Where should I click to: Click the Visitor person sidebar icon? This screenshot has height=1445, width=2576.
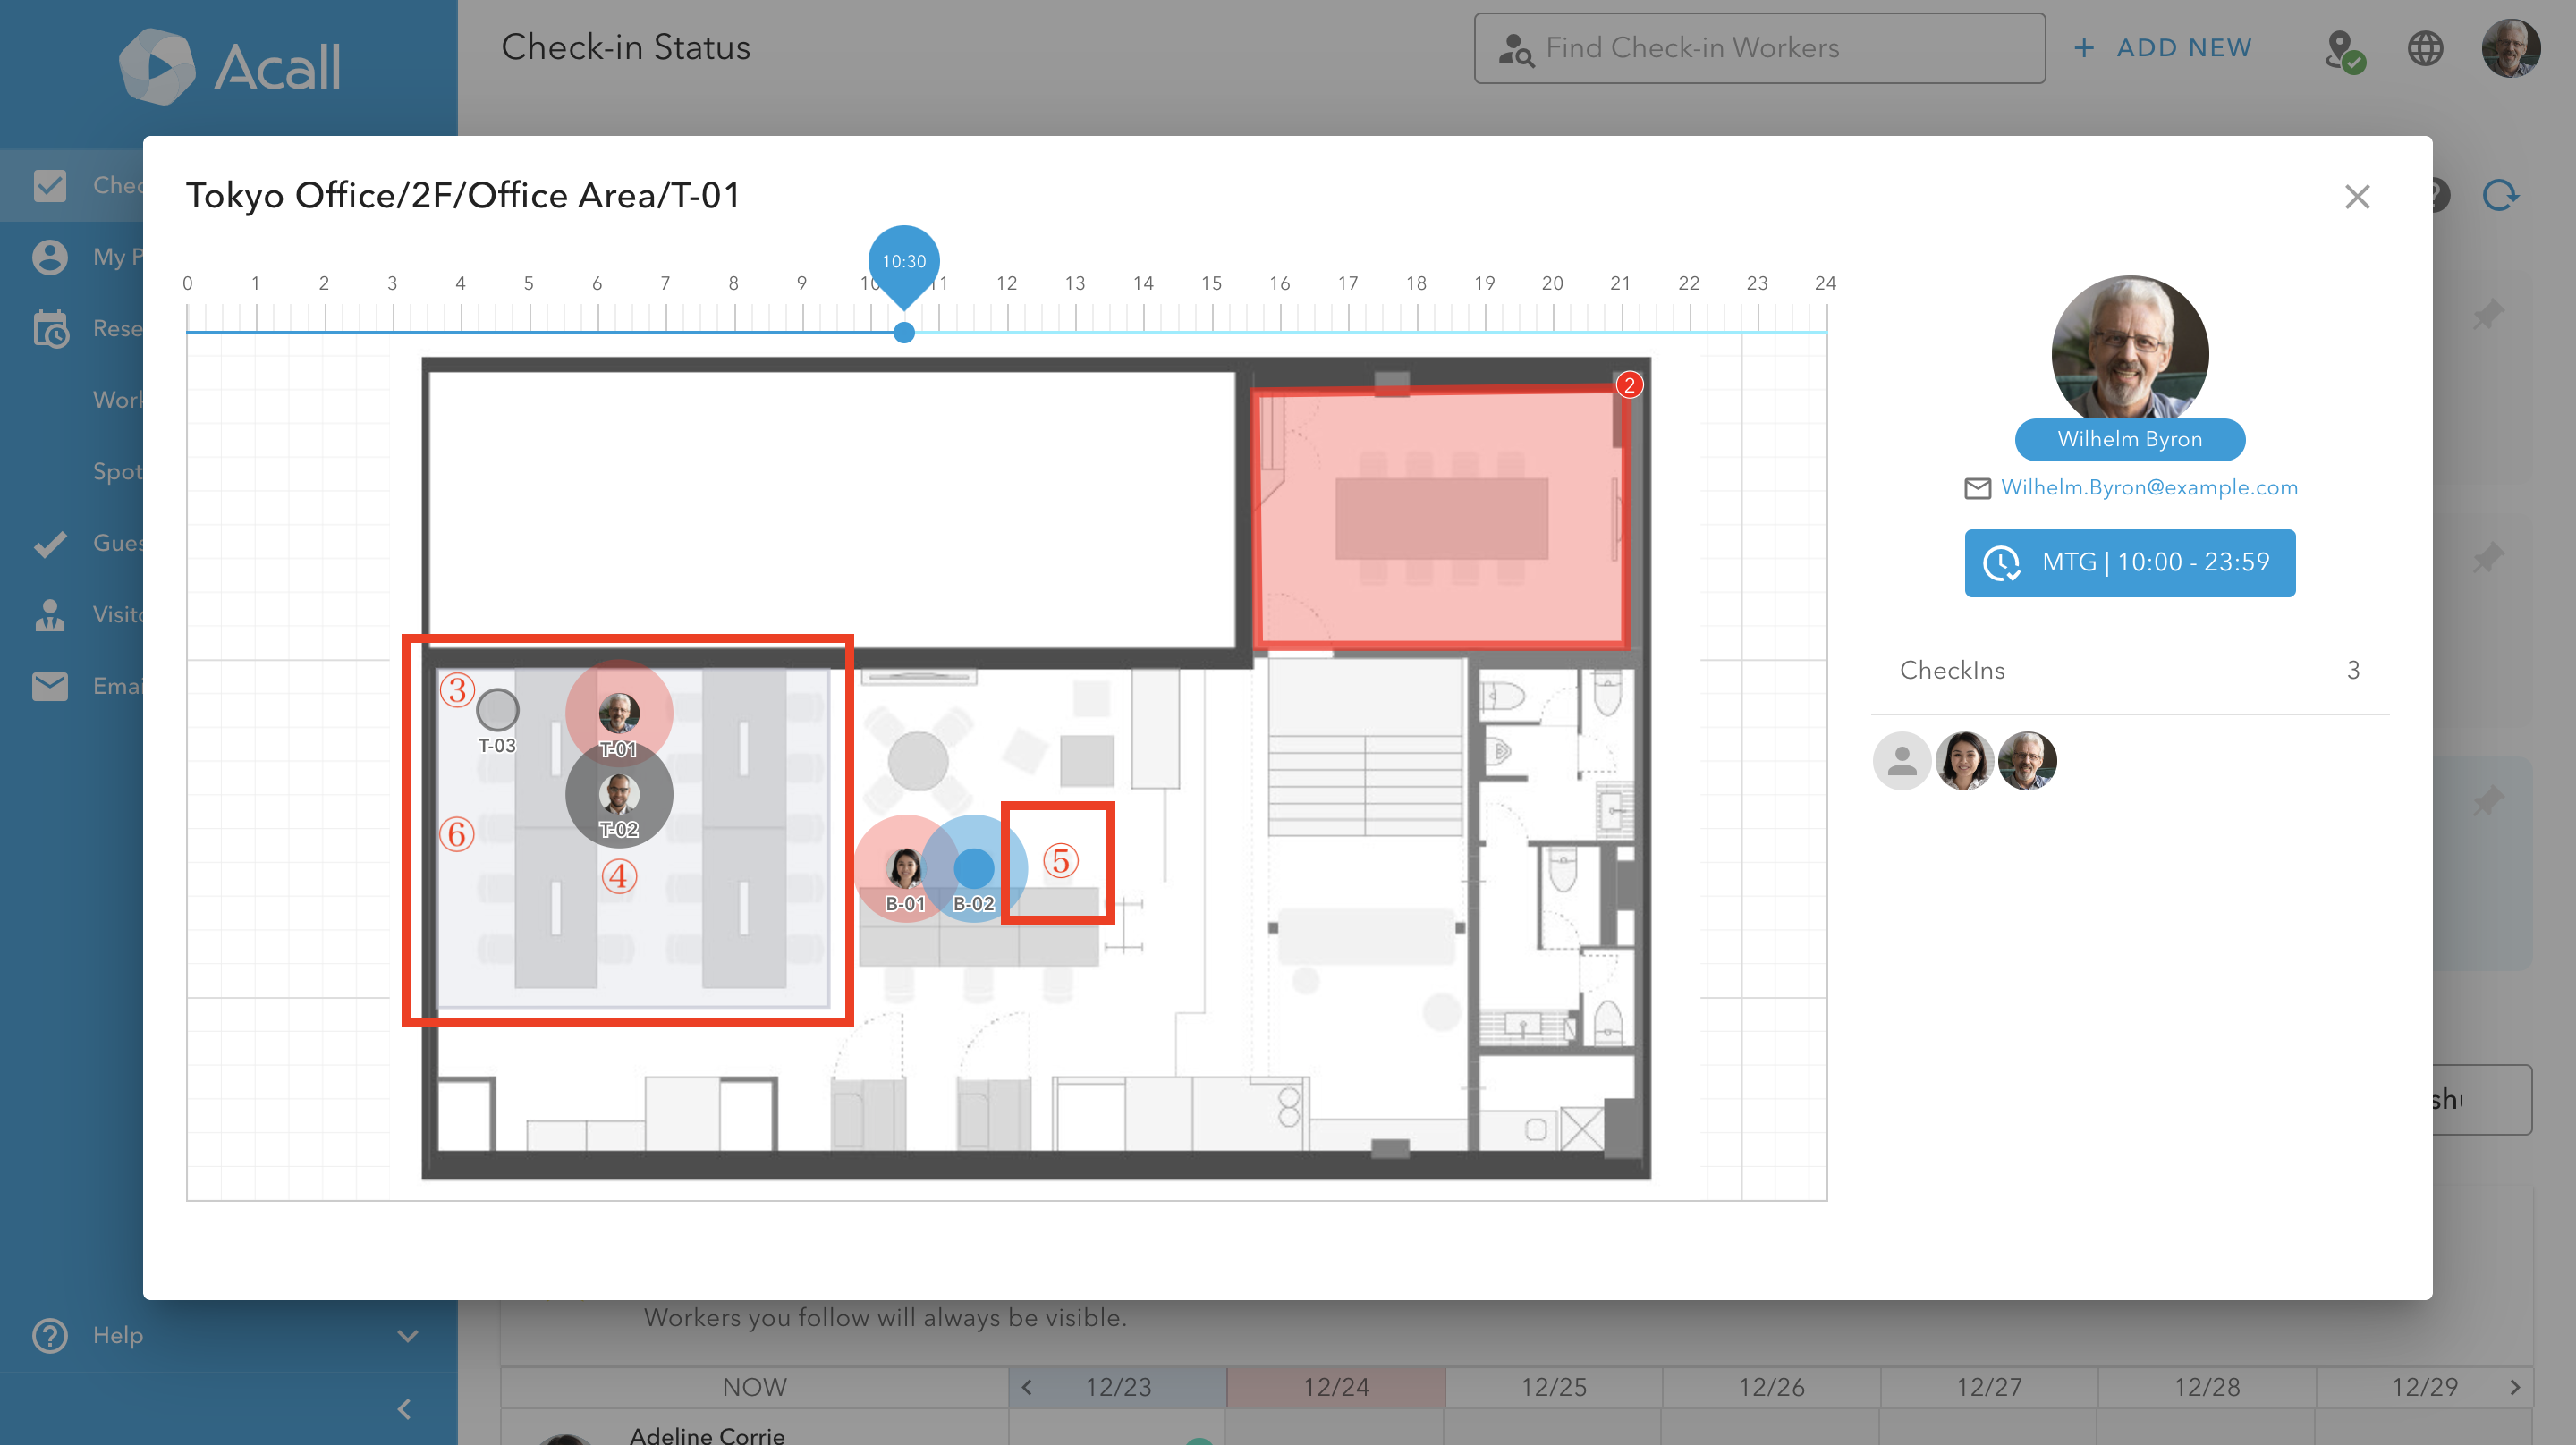(x=50, y=614)
